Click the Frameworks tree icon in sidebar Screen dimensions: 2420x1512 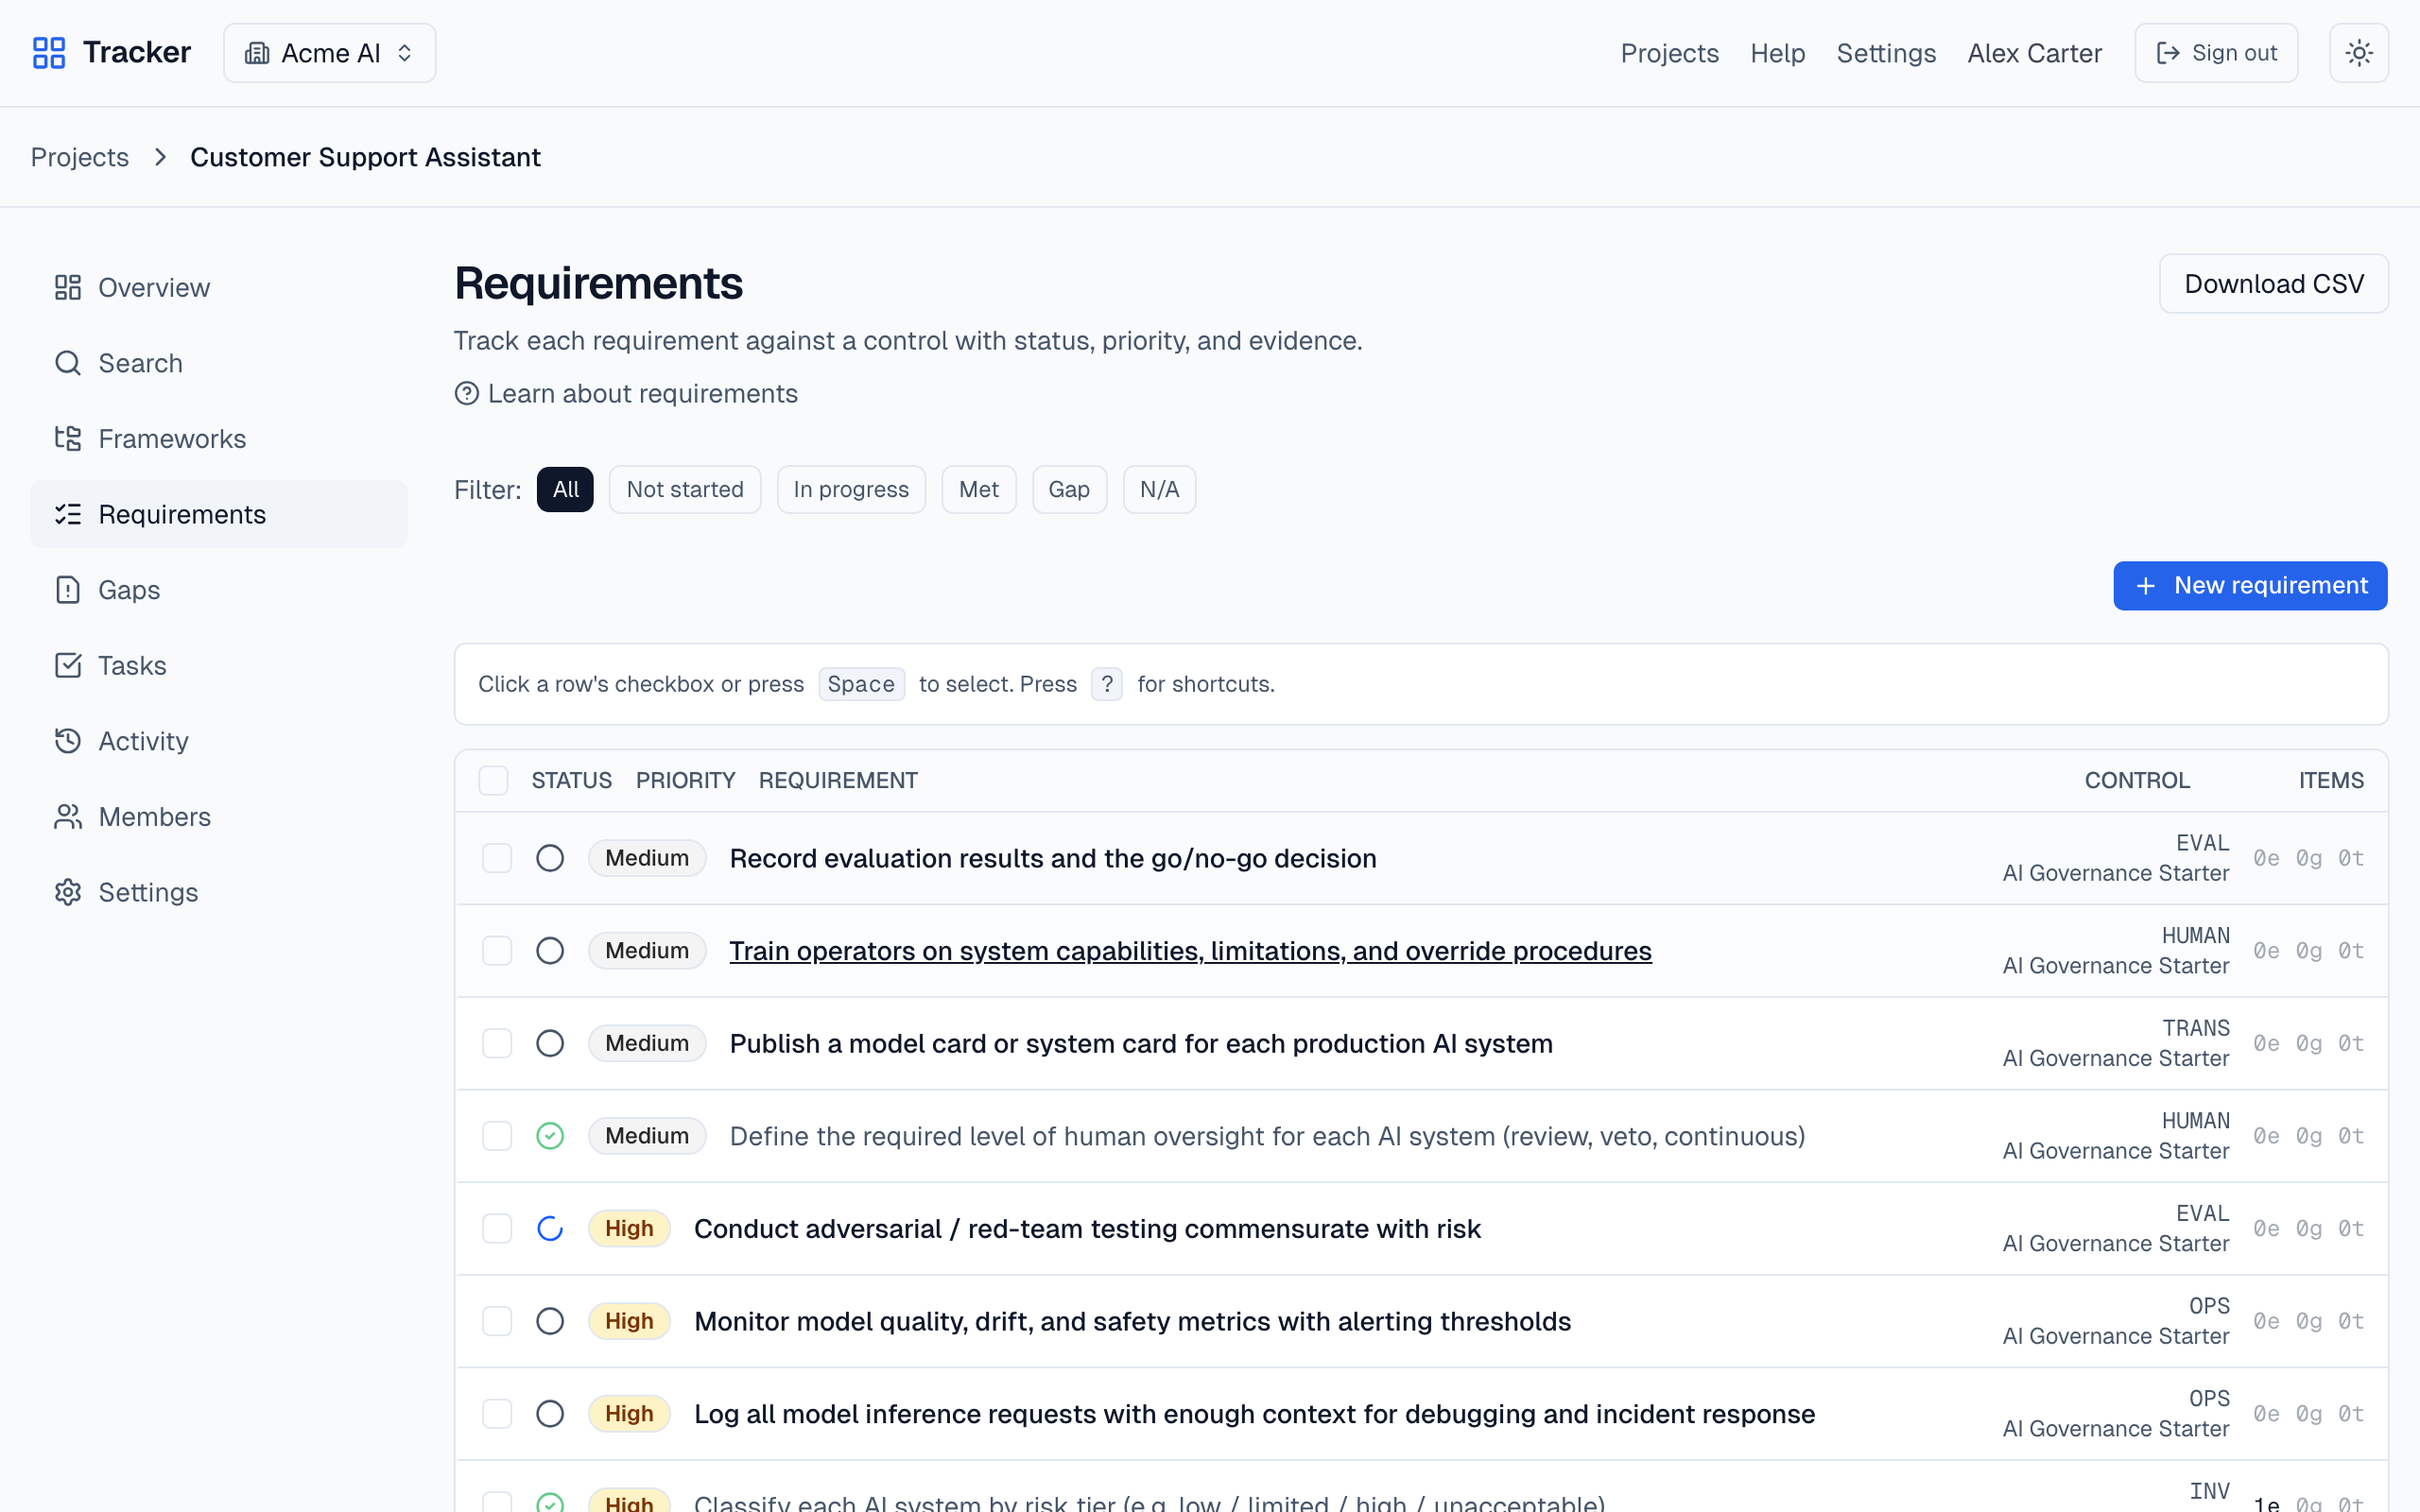click(x=67, y=439)
